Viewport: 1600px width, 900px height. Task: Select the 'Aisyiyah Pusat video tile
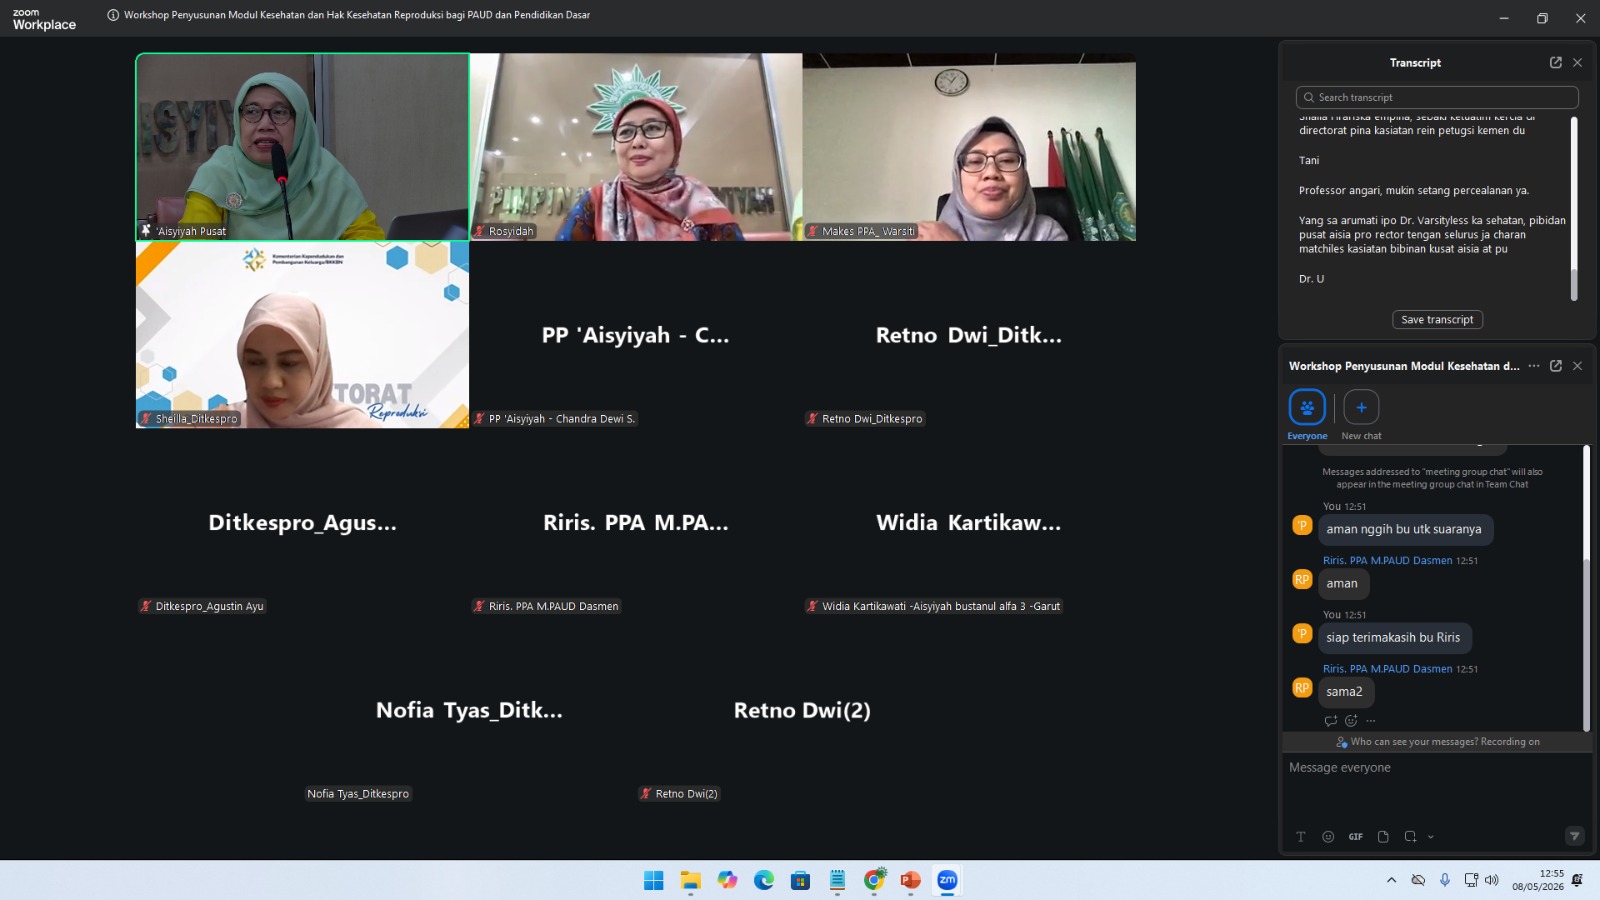[302, 147]
